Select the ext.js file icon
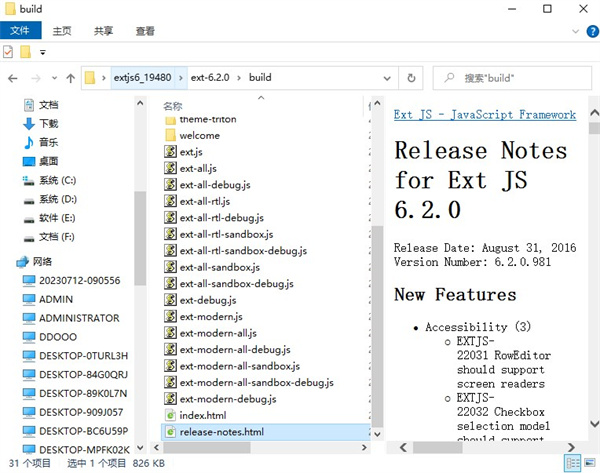The image size is (600, 473). [170, 152]
